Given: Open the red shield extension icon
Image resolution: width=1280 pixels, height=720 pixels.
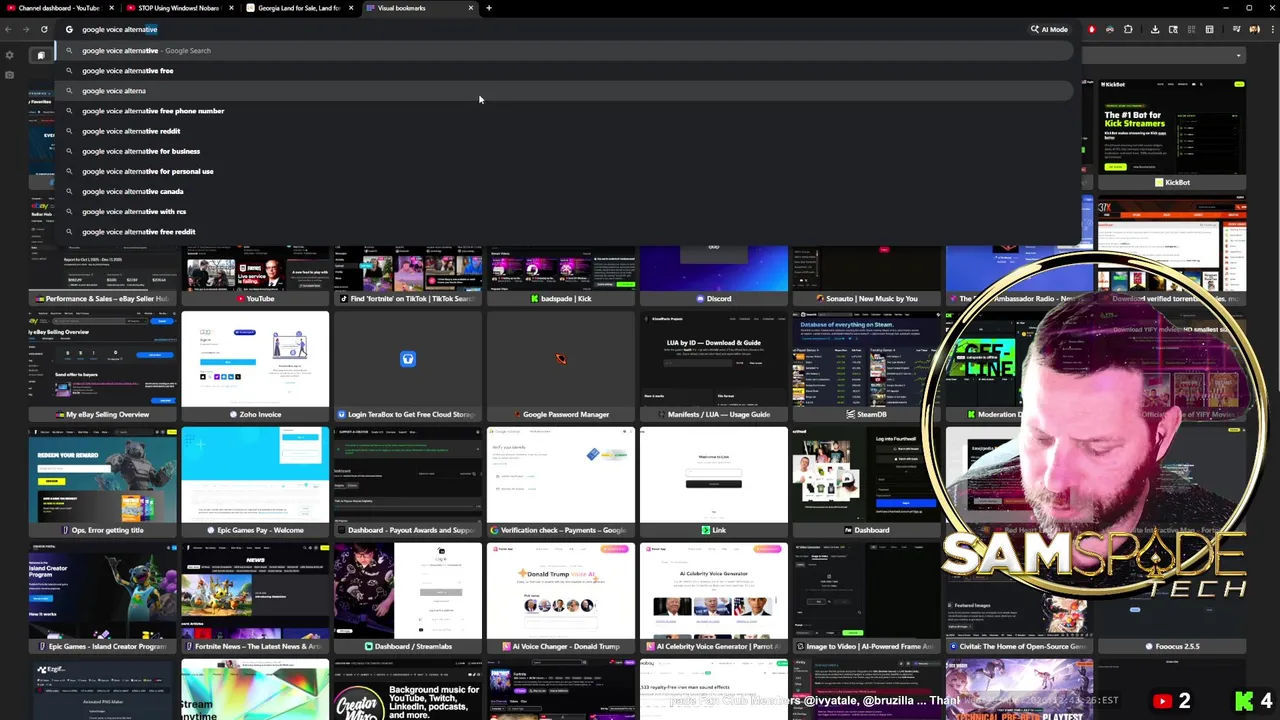Looking at the screenshot, I should pyautogui.click(x=1092, y=29).
